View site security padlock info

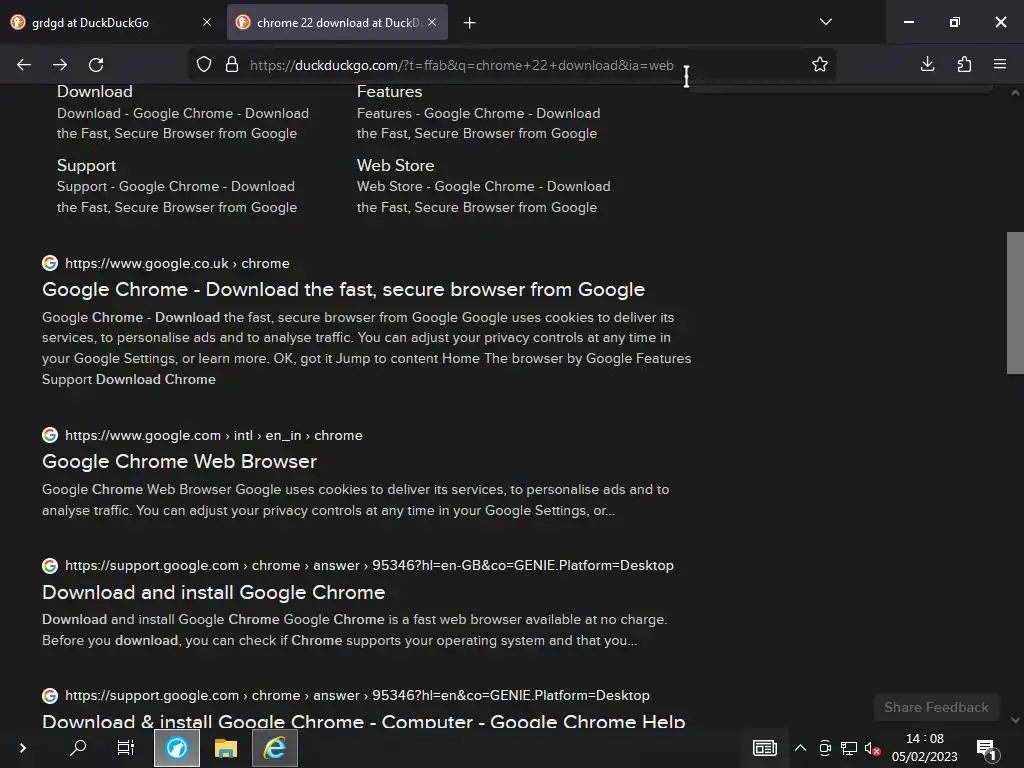click(232, 65)
